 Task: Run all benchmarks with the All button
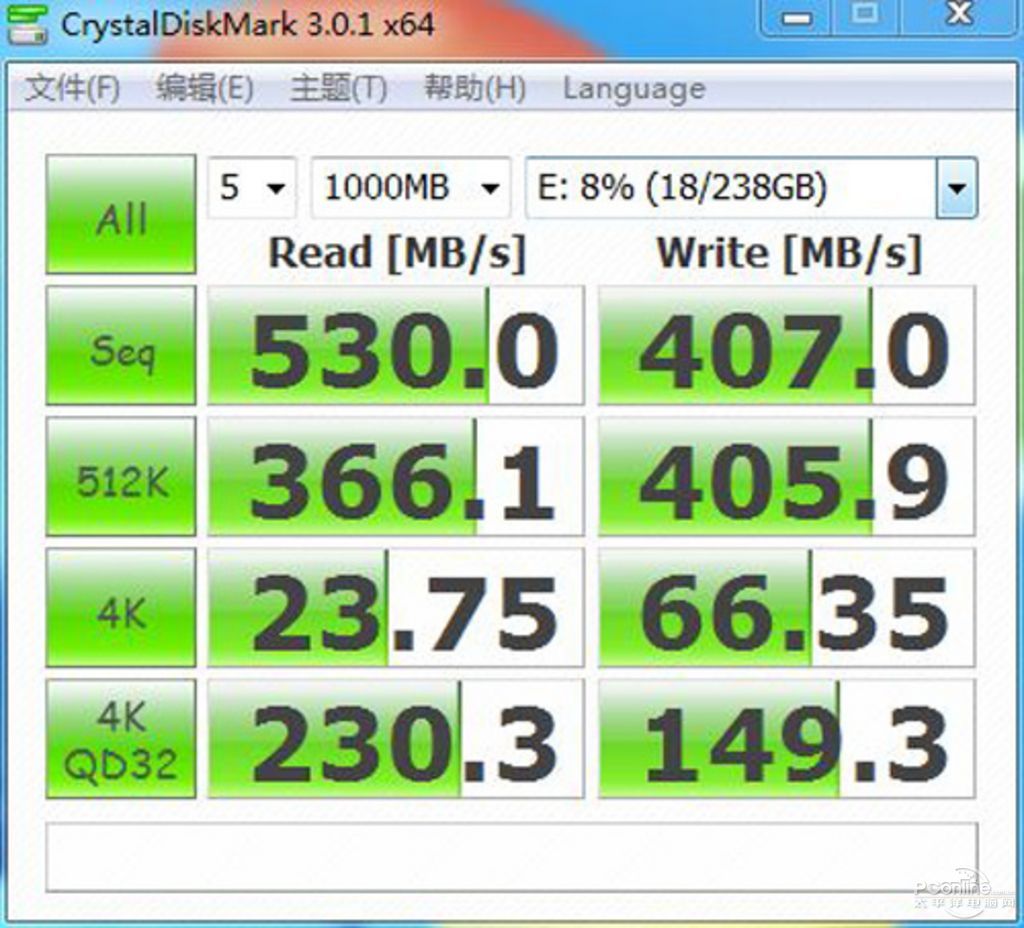(x=121, y=214)
